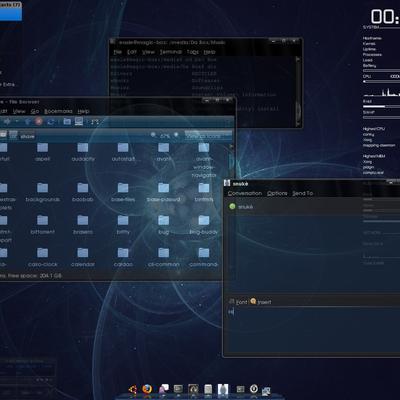Go forward in the file browser toolbar
This screenshot has height=400, width=400.
7,122
